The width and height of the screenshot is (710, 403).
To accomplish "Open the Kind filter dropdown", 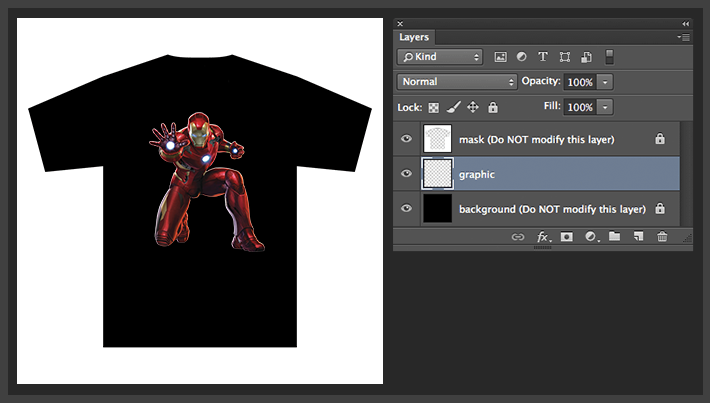I will click(440, 57).
